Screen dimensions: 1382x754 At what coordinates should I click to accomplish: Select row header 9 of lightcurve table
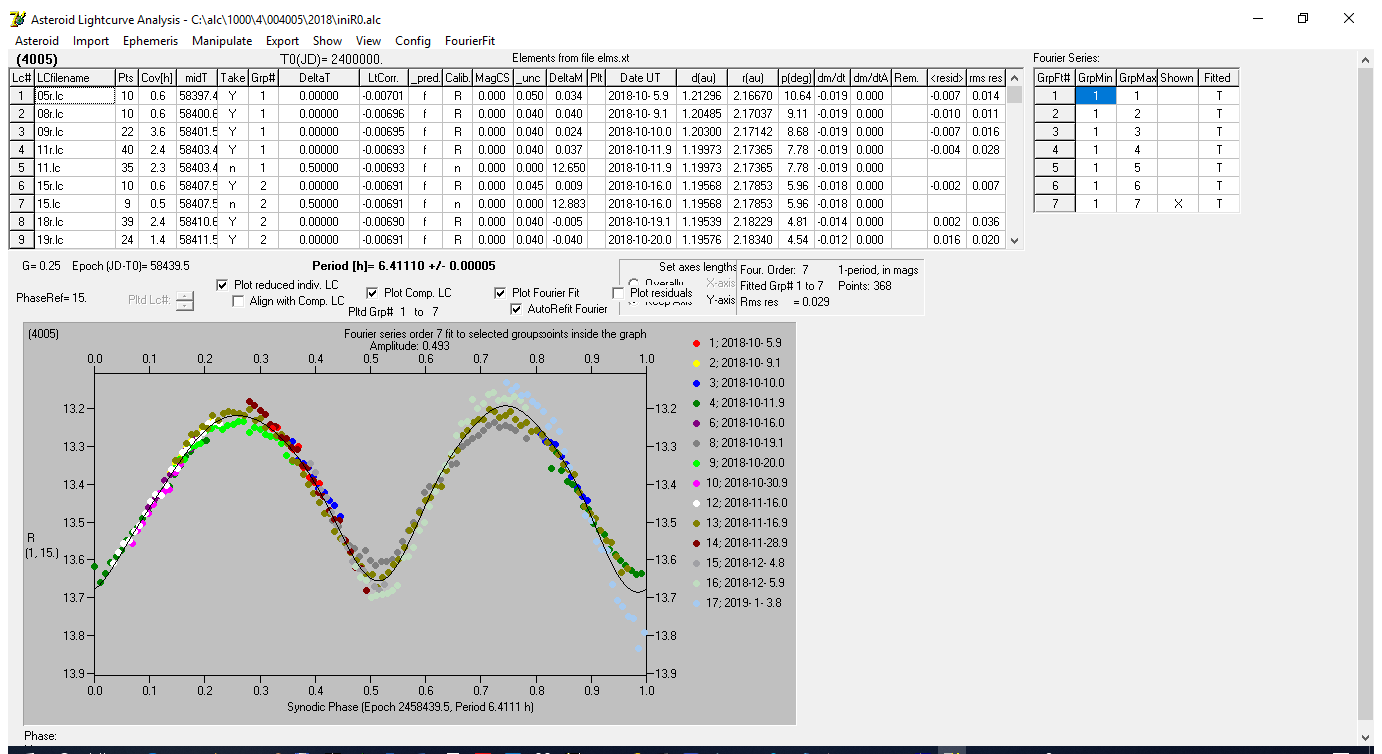22,240
